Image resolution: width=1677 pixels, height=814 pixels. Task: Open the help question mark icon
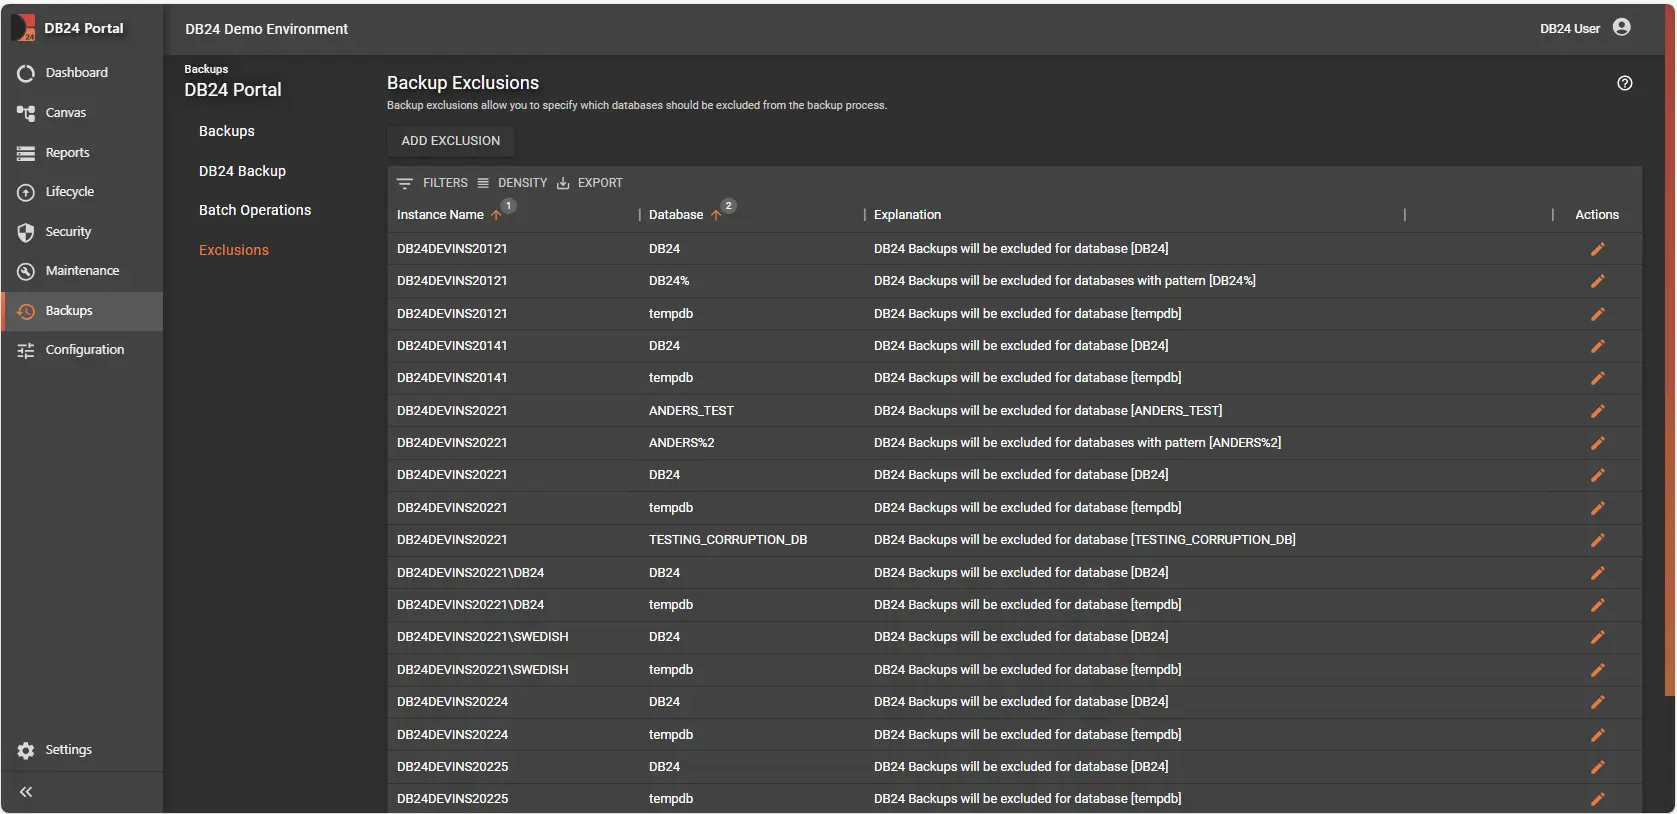pos(1624,83)
